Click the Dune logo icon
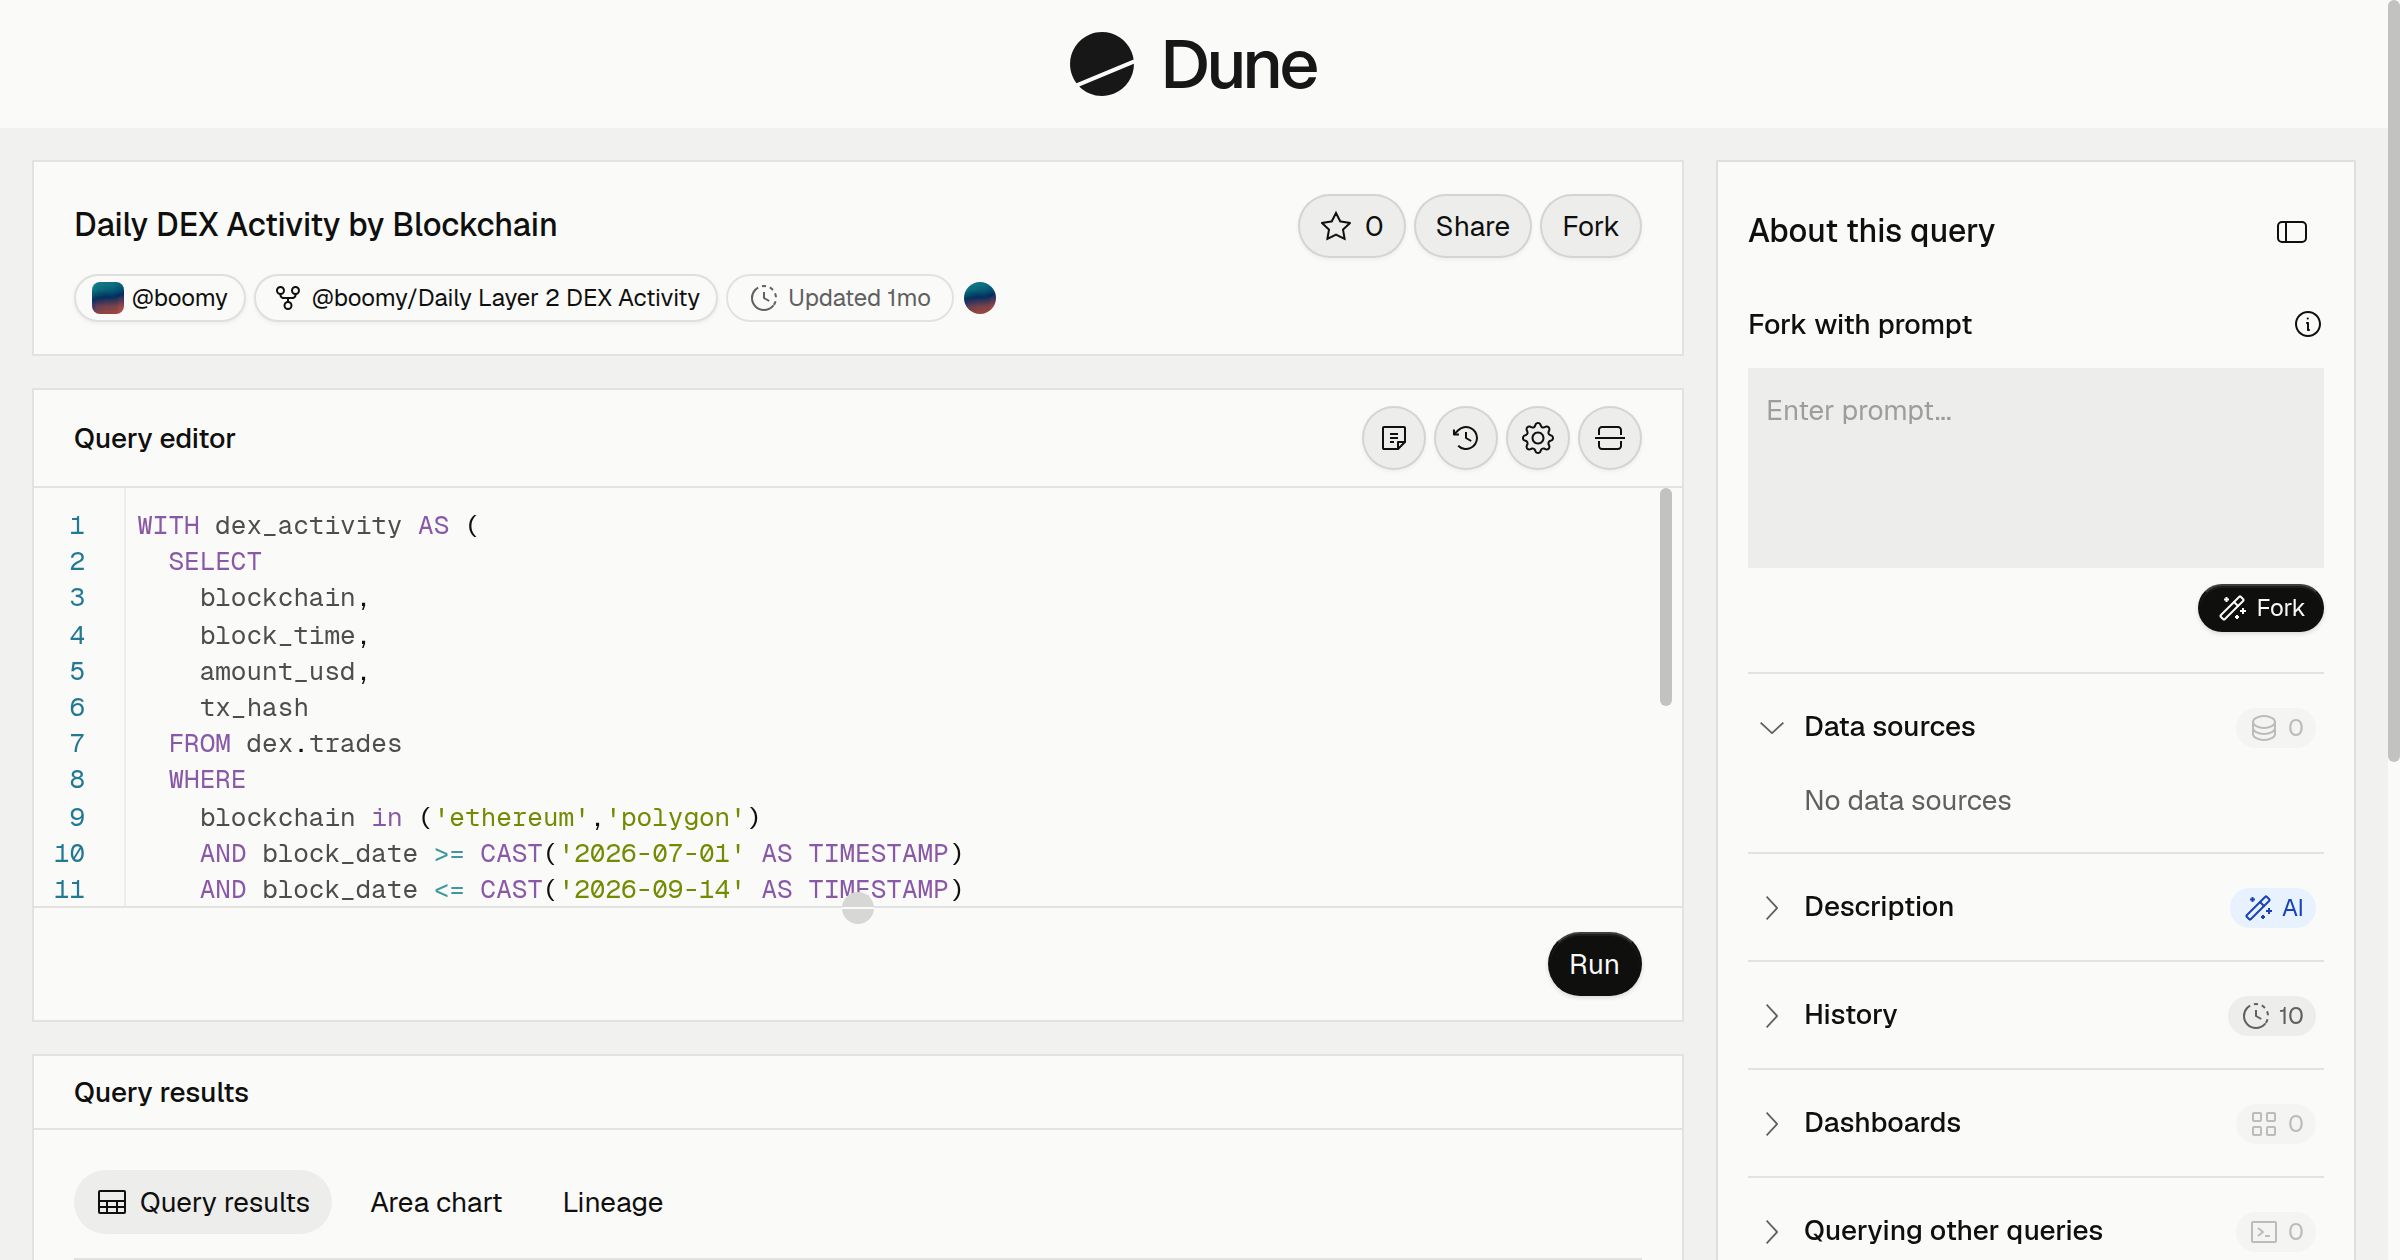Viewport: 2400px width, 1260px height. coord(1102,64)
